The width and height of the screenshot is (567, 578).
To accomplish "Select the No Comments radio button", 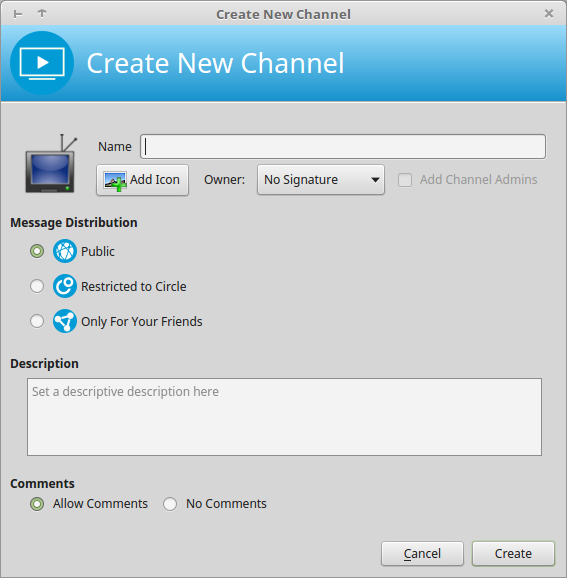I will (170, 504).
